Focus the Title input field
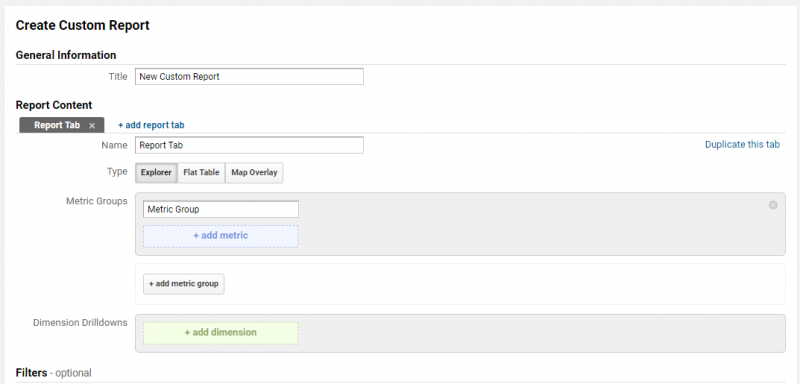This screenshot has height=384, width=800. [x=249, y=76]
